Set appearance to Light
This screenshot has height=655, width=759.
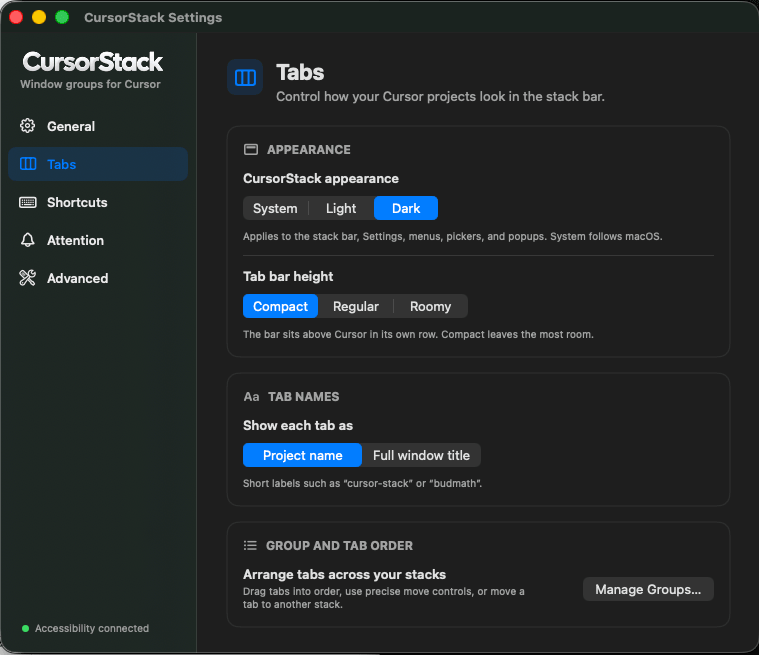[x=341, y=208]
